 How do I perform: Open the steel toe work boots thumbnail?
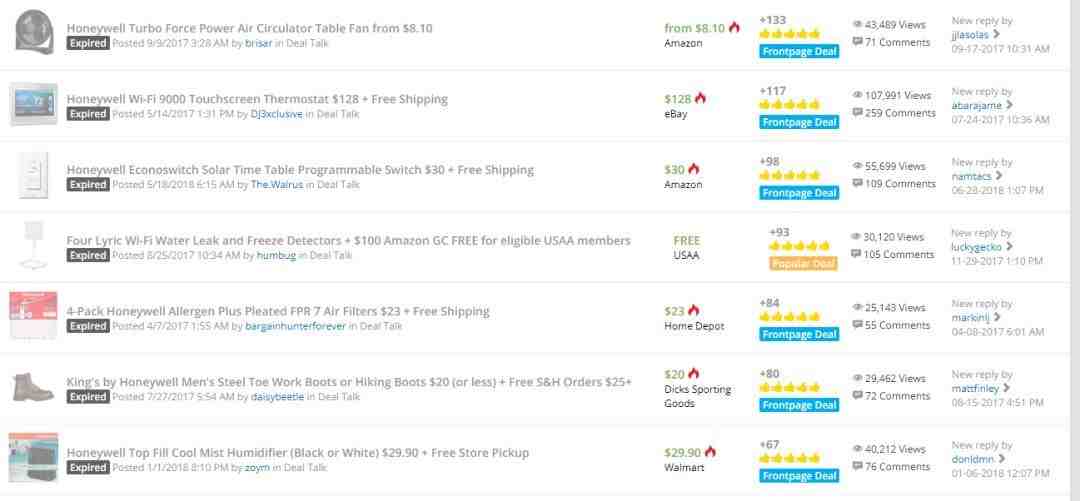tap(34, 387)
